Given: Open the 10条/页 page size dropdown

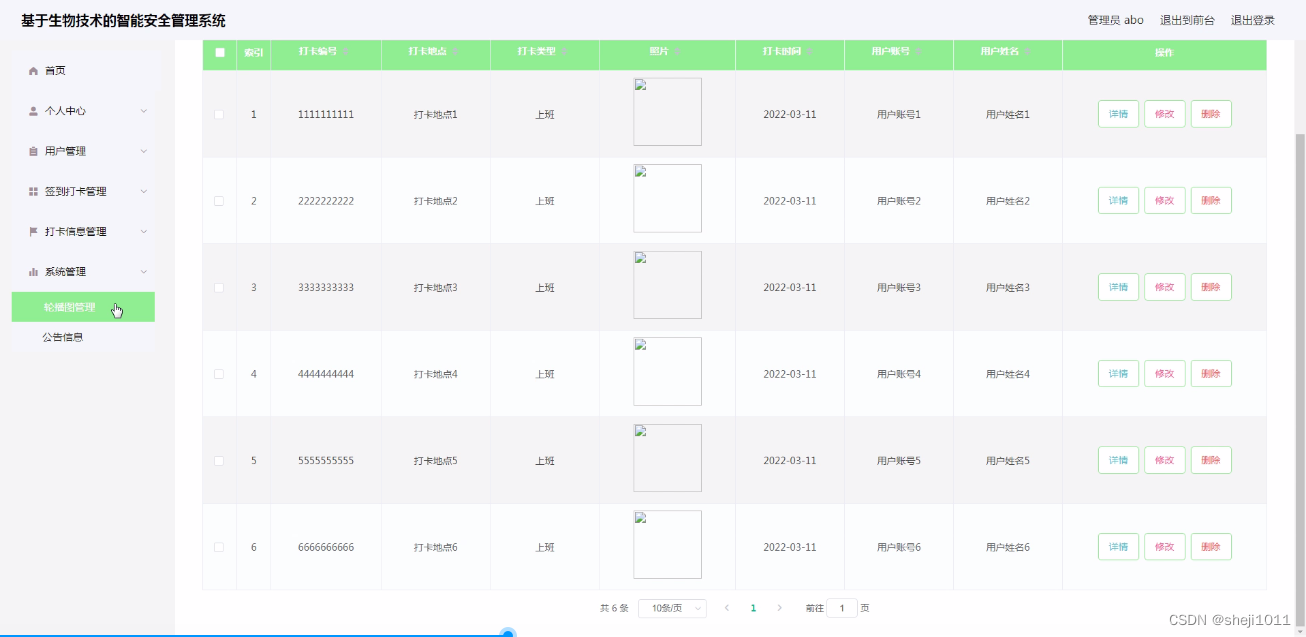Looking at the screenshot, I should (x=672, y=607).
